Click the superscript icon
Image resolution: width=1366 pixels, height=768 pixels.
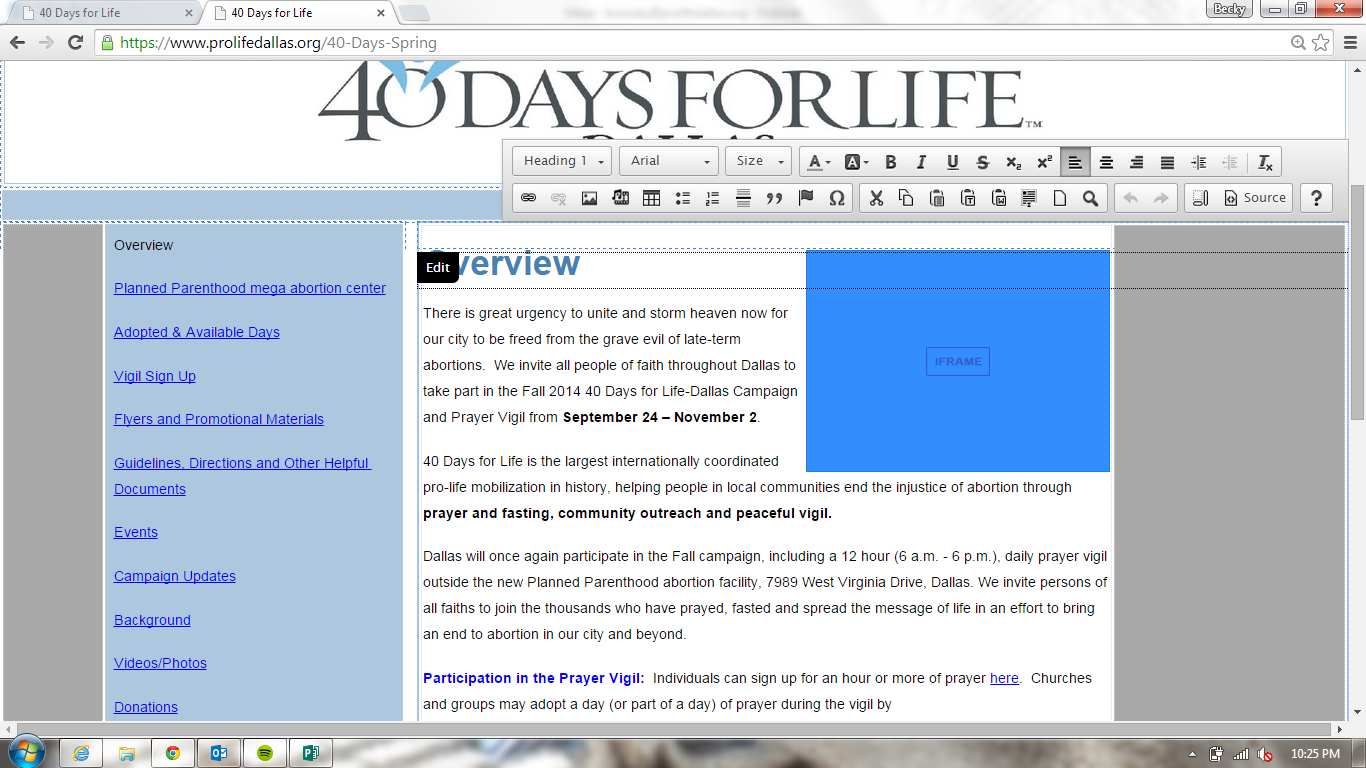click(1044, 162)
